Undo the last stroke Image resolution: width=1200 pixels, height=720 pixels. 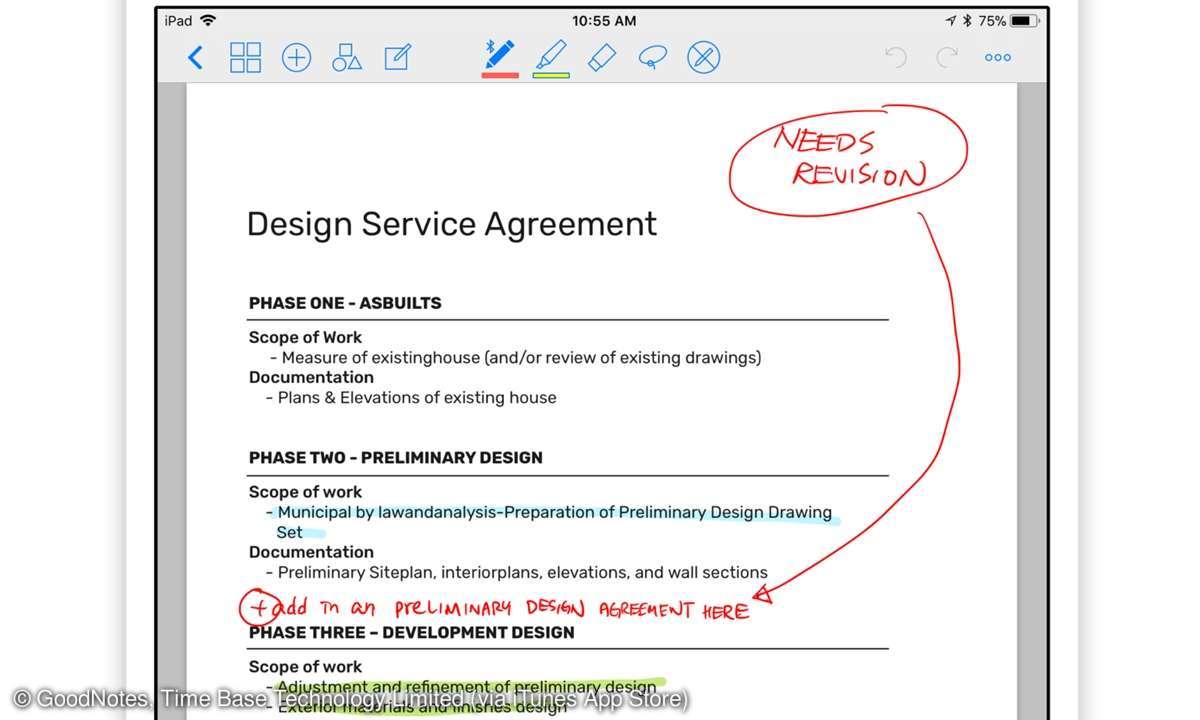tap(896, 58)
